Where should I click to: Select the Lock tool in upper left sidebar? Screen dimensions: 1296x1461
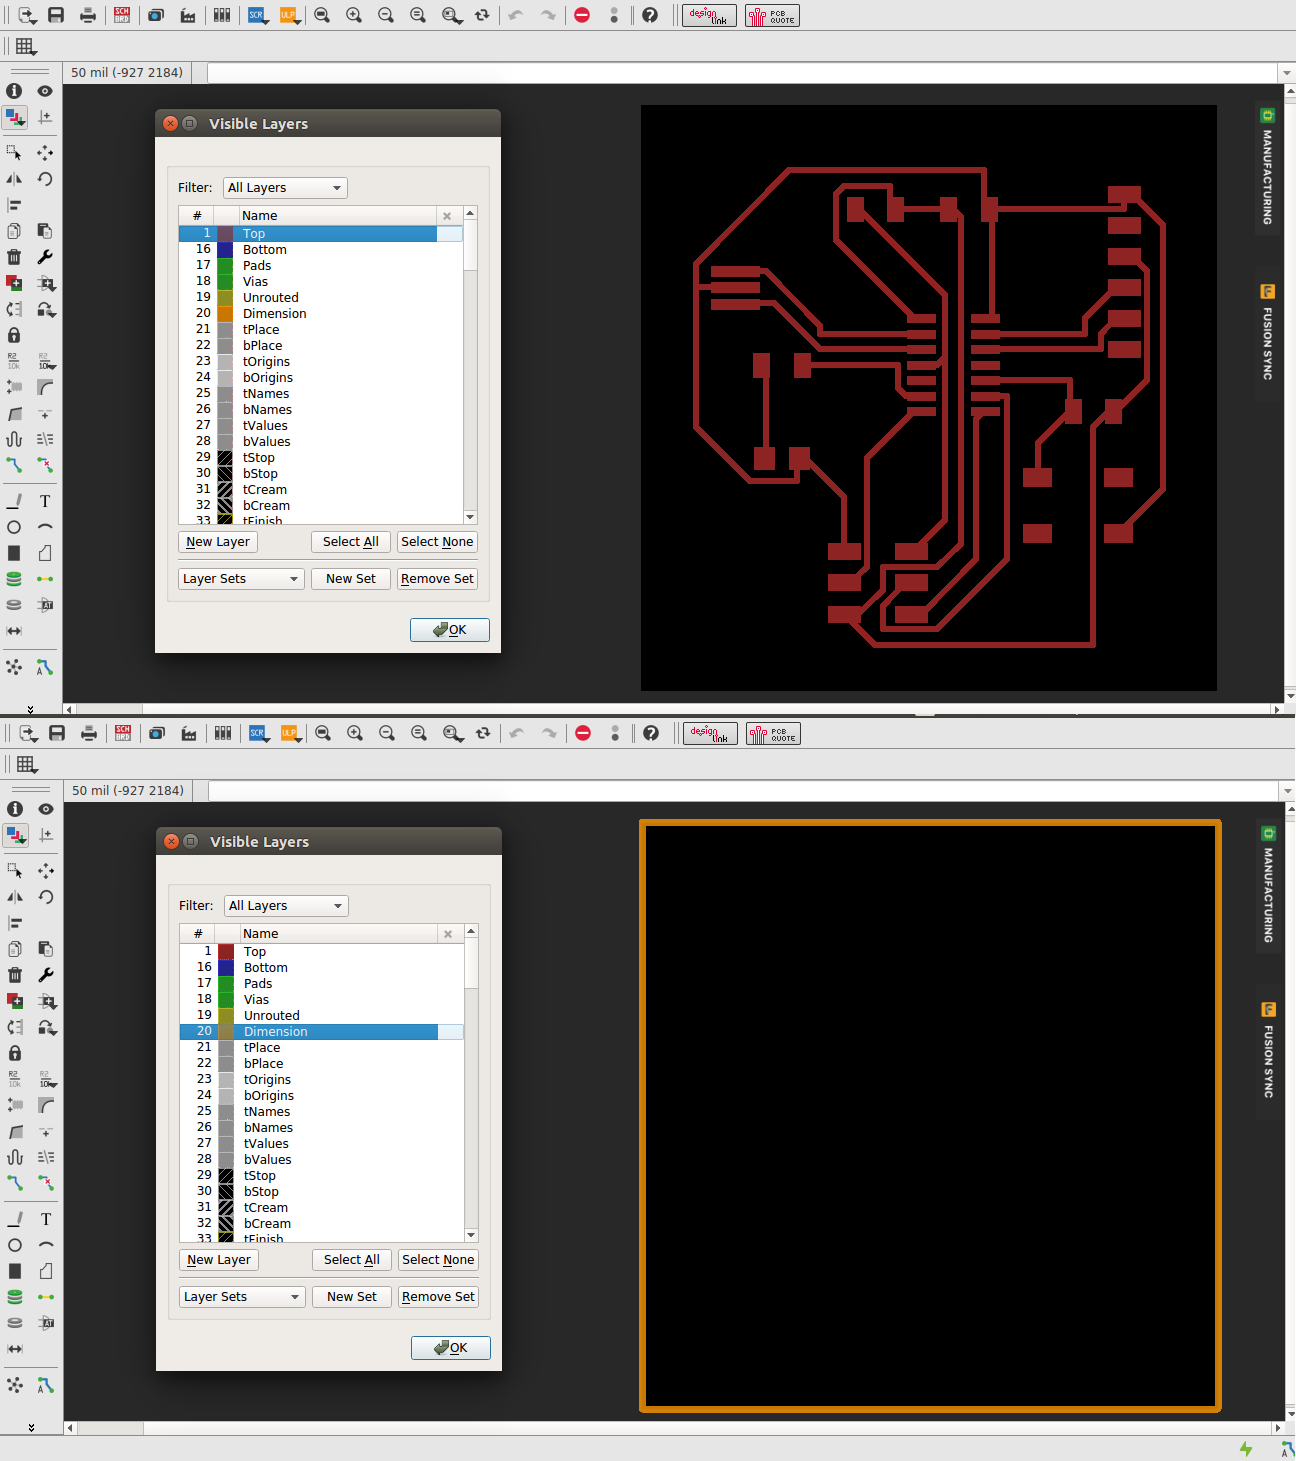14,335
